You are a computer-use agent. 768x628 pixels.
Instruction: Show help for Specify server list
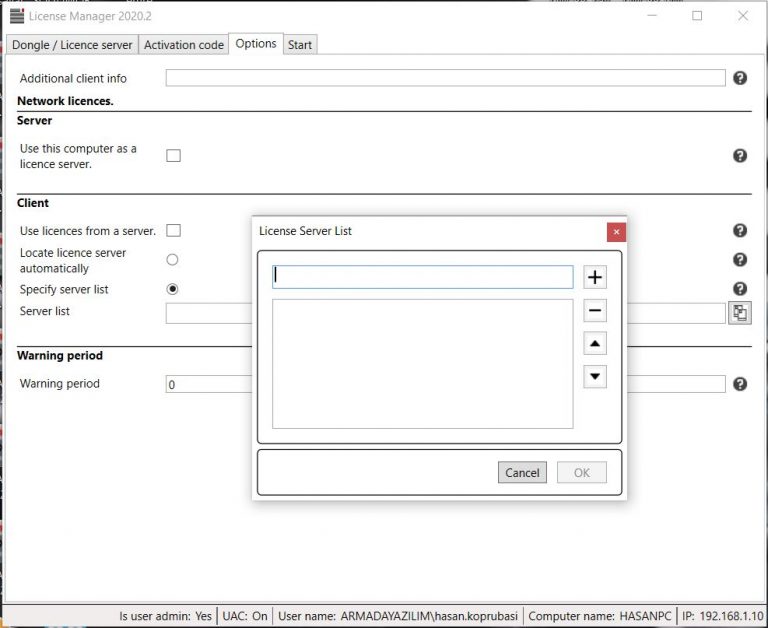point(740,289)
